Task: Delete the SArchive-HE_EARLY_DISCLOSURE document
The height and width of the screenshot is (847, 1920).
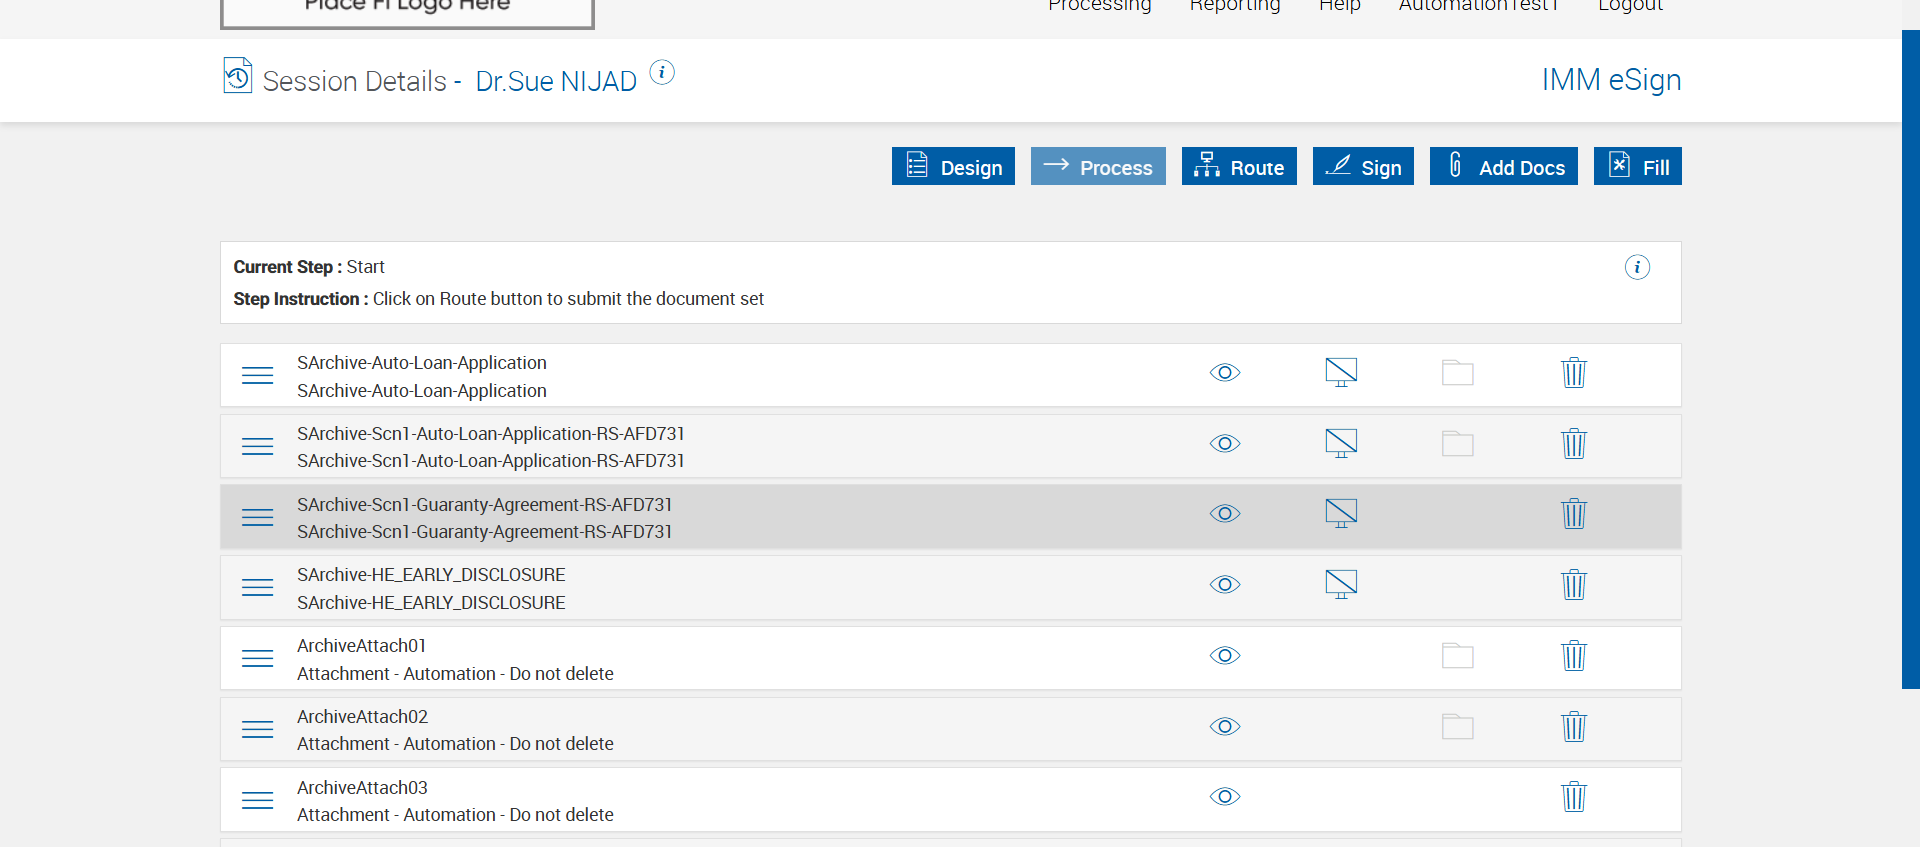Action: (1573, 585)
